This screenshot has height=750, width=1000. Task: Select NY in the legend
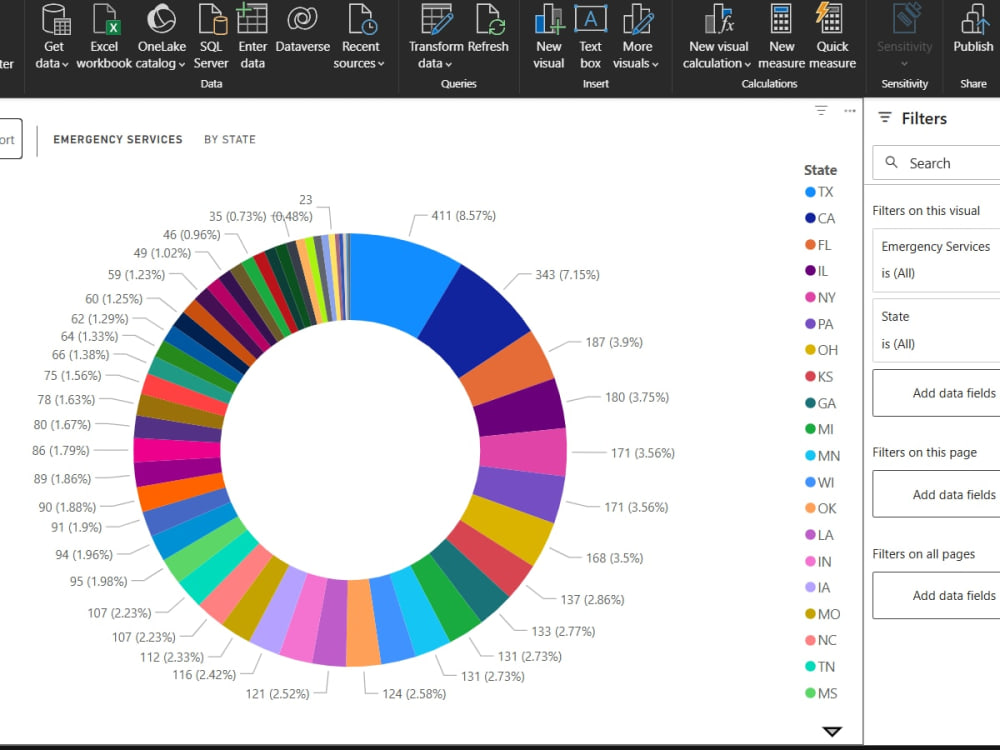[820, 297]
